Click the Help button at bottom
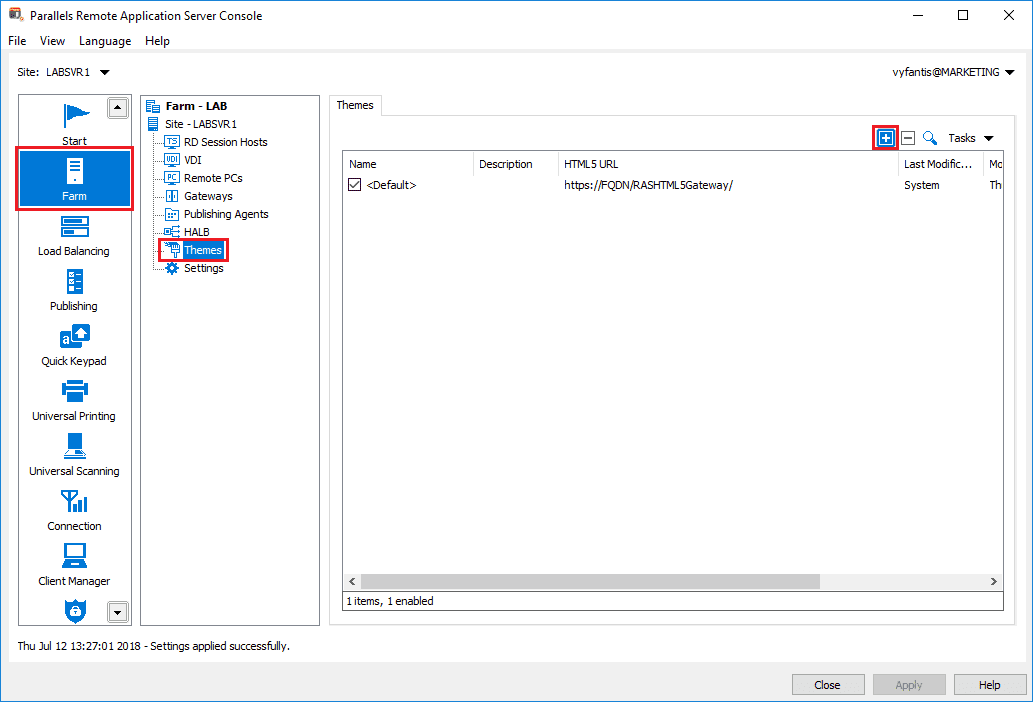Image resolution: width=1033 pixels, height=702 pixels. coord(990,685)
